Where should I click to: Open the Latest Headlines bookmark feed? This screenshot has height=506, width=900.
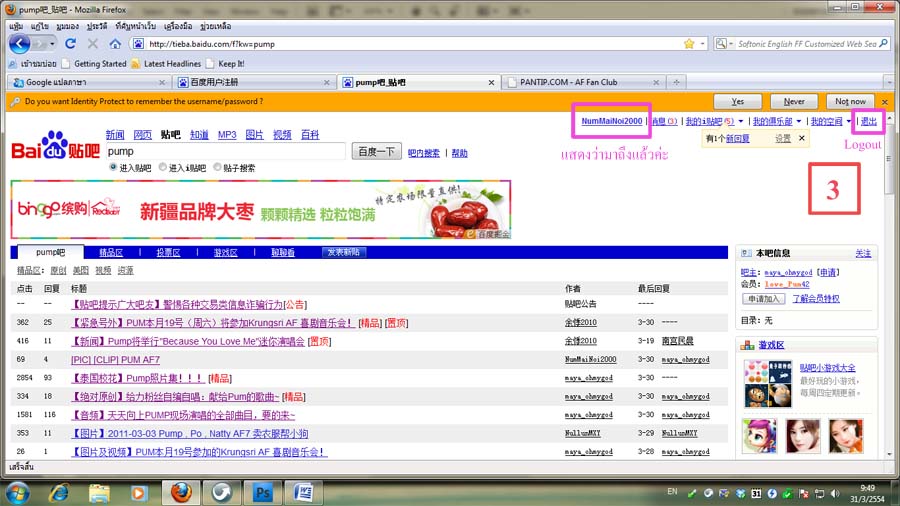(166, 64)
